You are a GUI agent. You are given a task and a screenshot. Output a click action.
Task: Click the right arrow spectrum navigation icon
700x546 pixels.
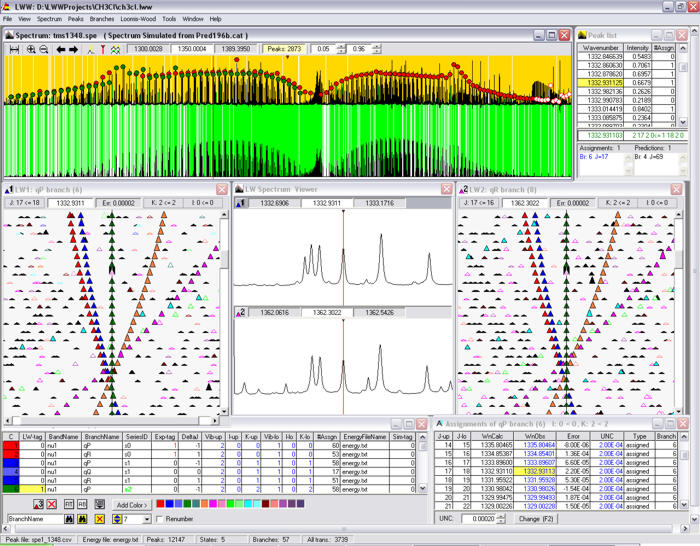click(x=73, y=49)
